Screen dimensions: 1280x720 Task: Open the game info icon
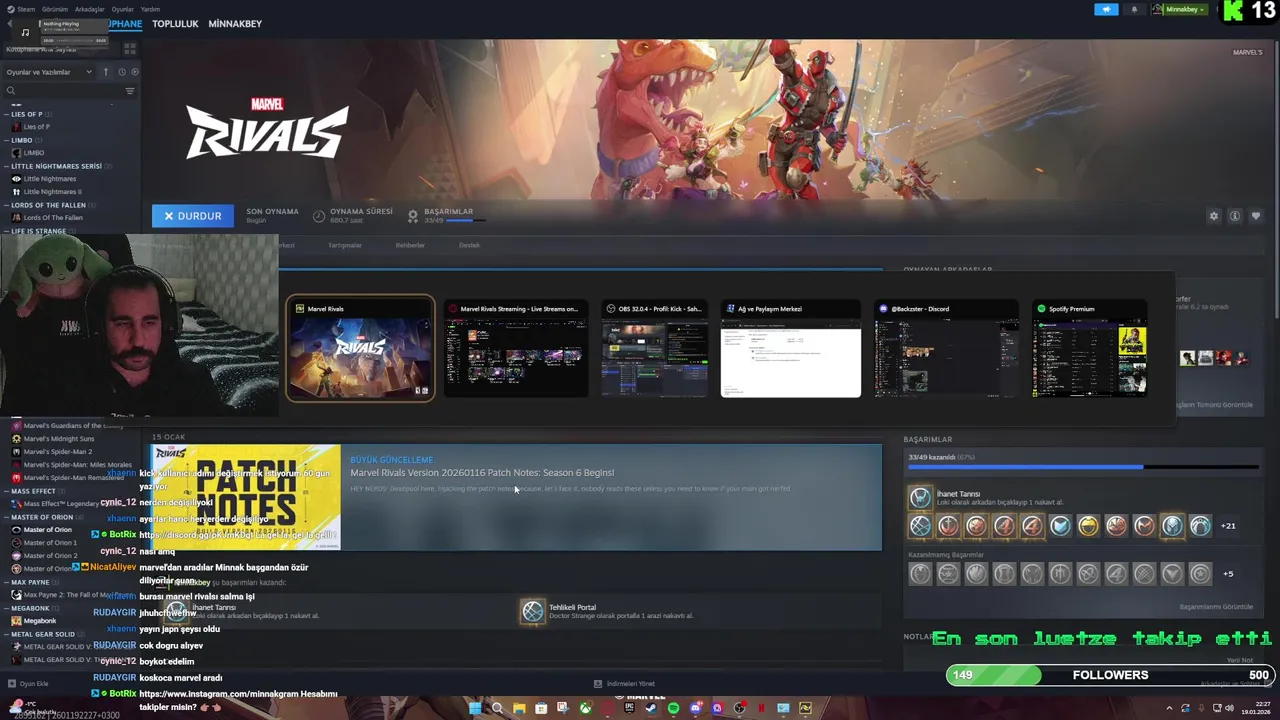click(x=1235, y=216)
